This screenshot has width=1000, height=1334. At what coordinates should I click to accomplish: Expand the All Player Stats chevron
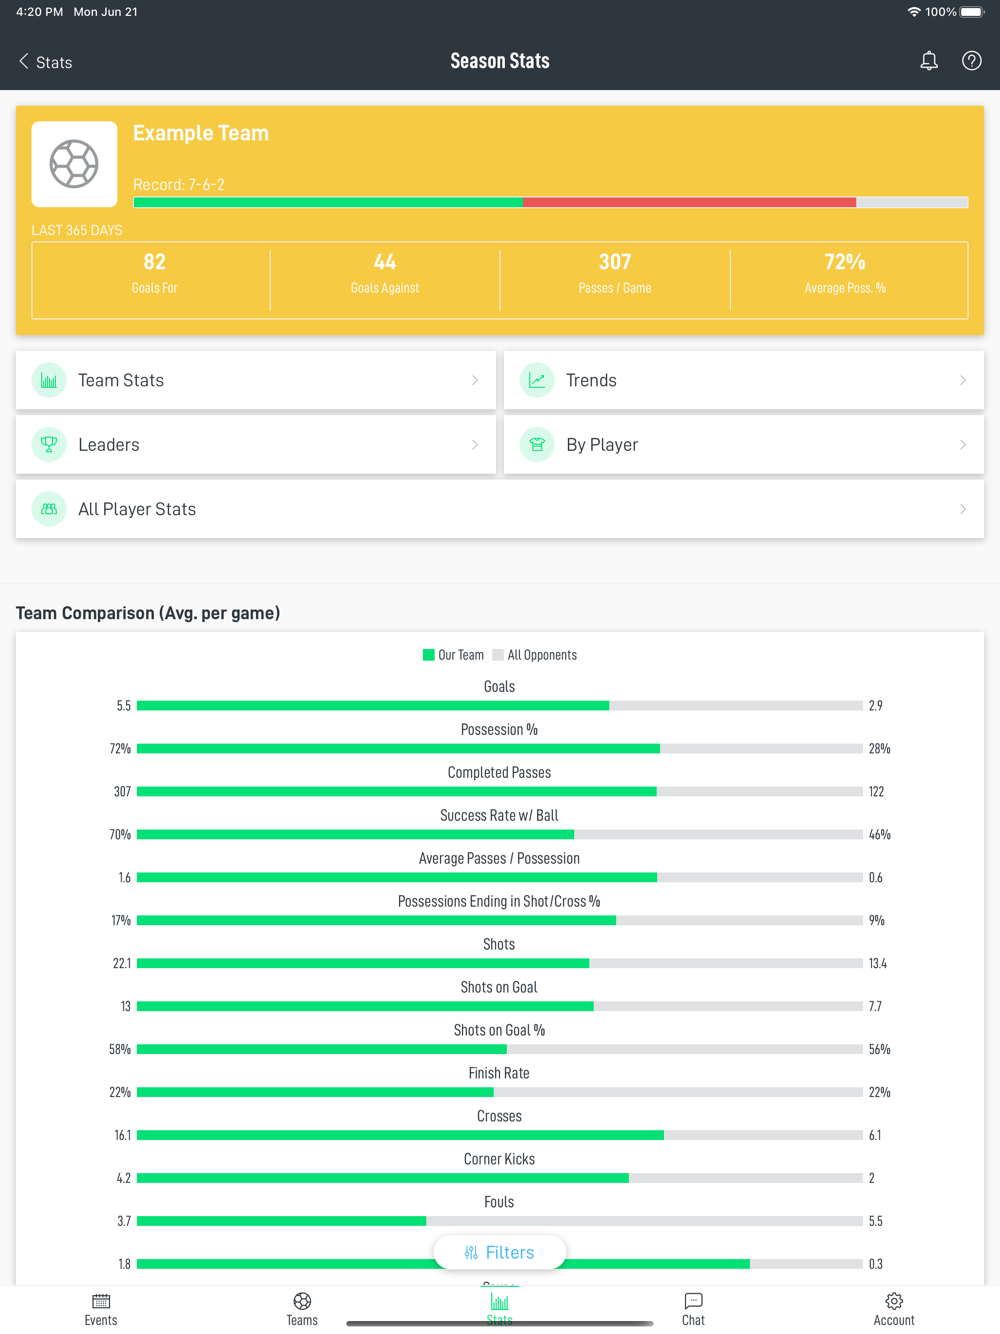coord(963,509)
